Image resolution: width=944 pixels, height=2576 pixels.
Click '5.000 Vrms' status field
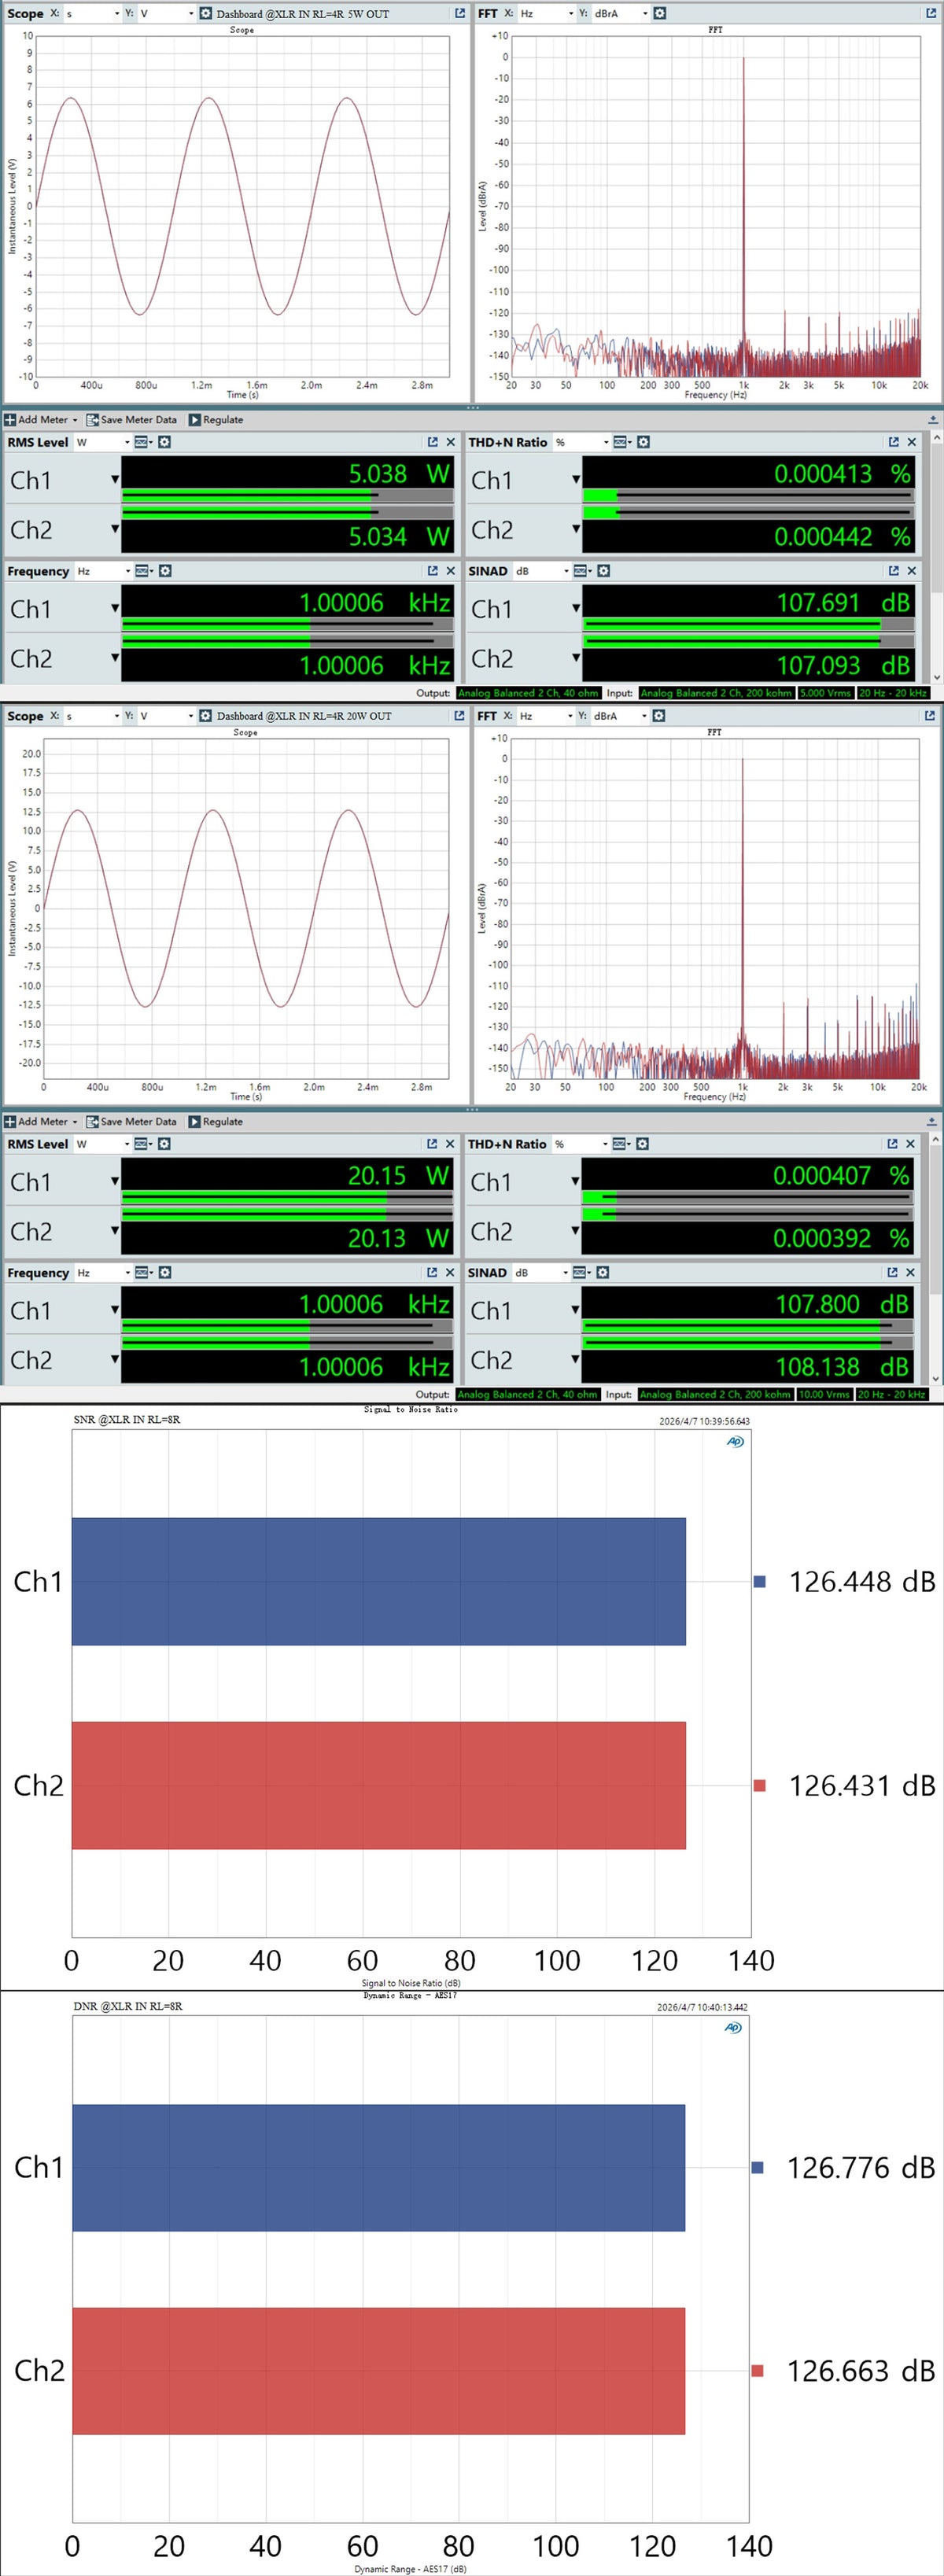pyautogui.click(x=826, y=693)
